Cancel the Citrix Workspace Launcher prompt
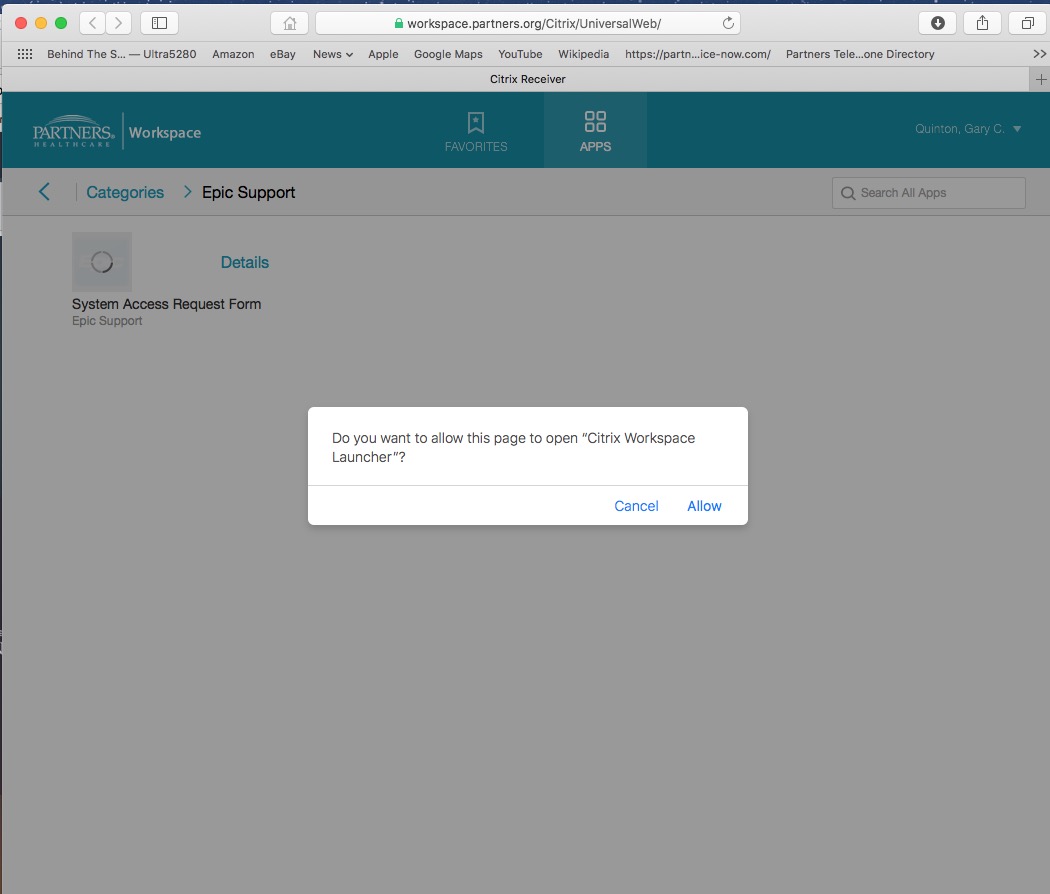Screen dimensions: 1050x894 636,506
